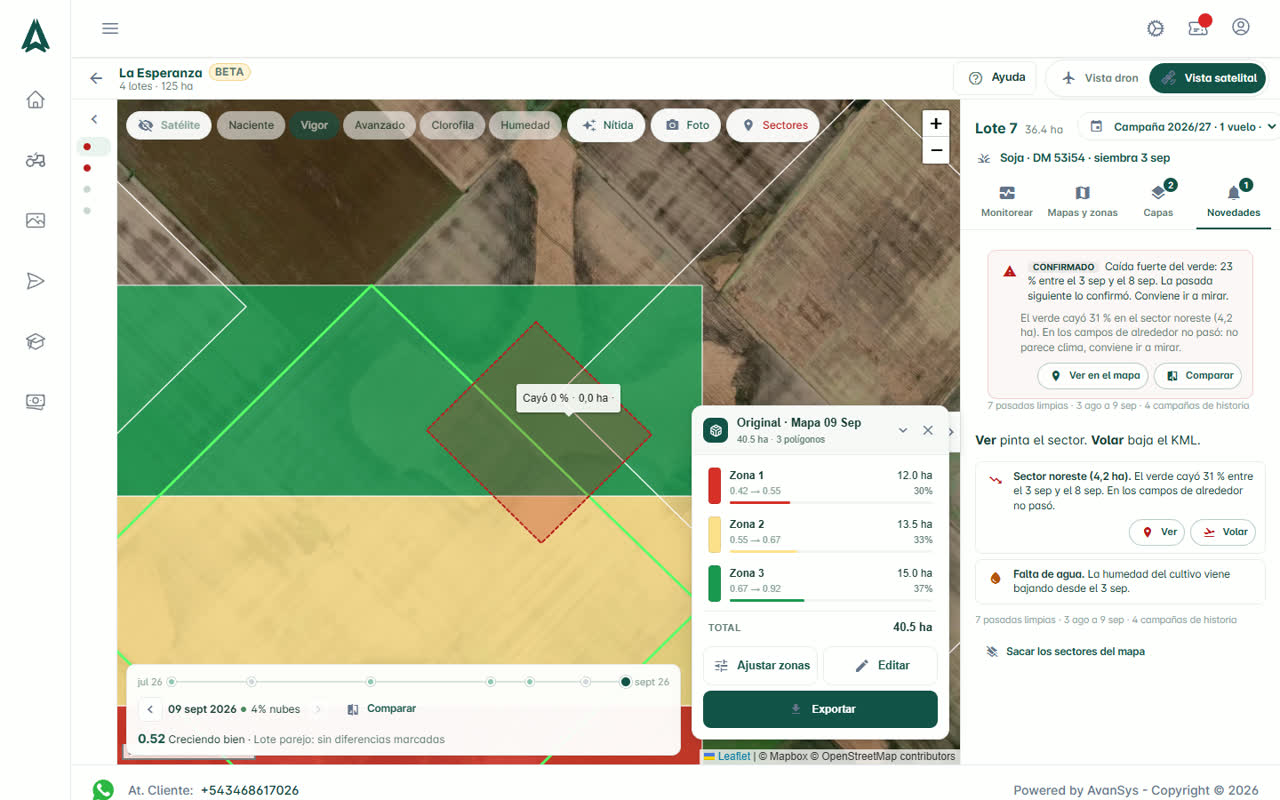Viewport: 1280px width, 800px height.
Task: Toggle the Avanzado layer option
Action: (380, 125)
